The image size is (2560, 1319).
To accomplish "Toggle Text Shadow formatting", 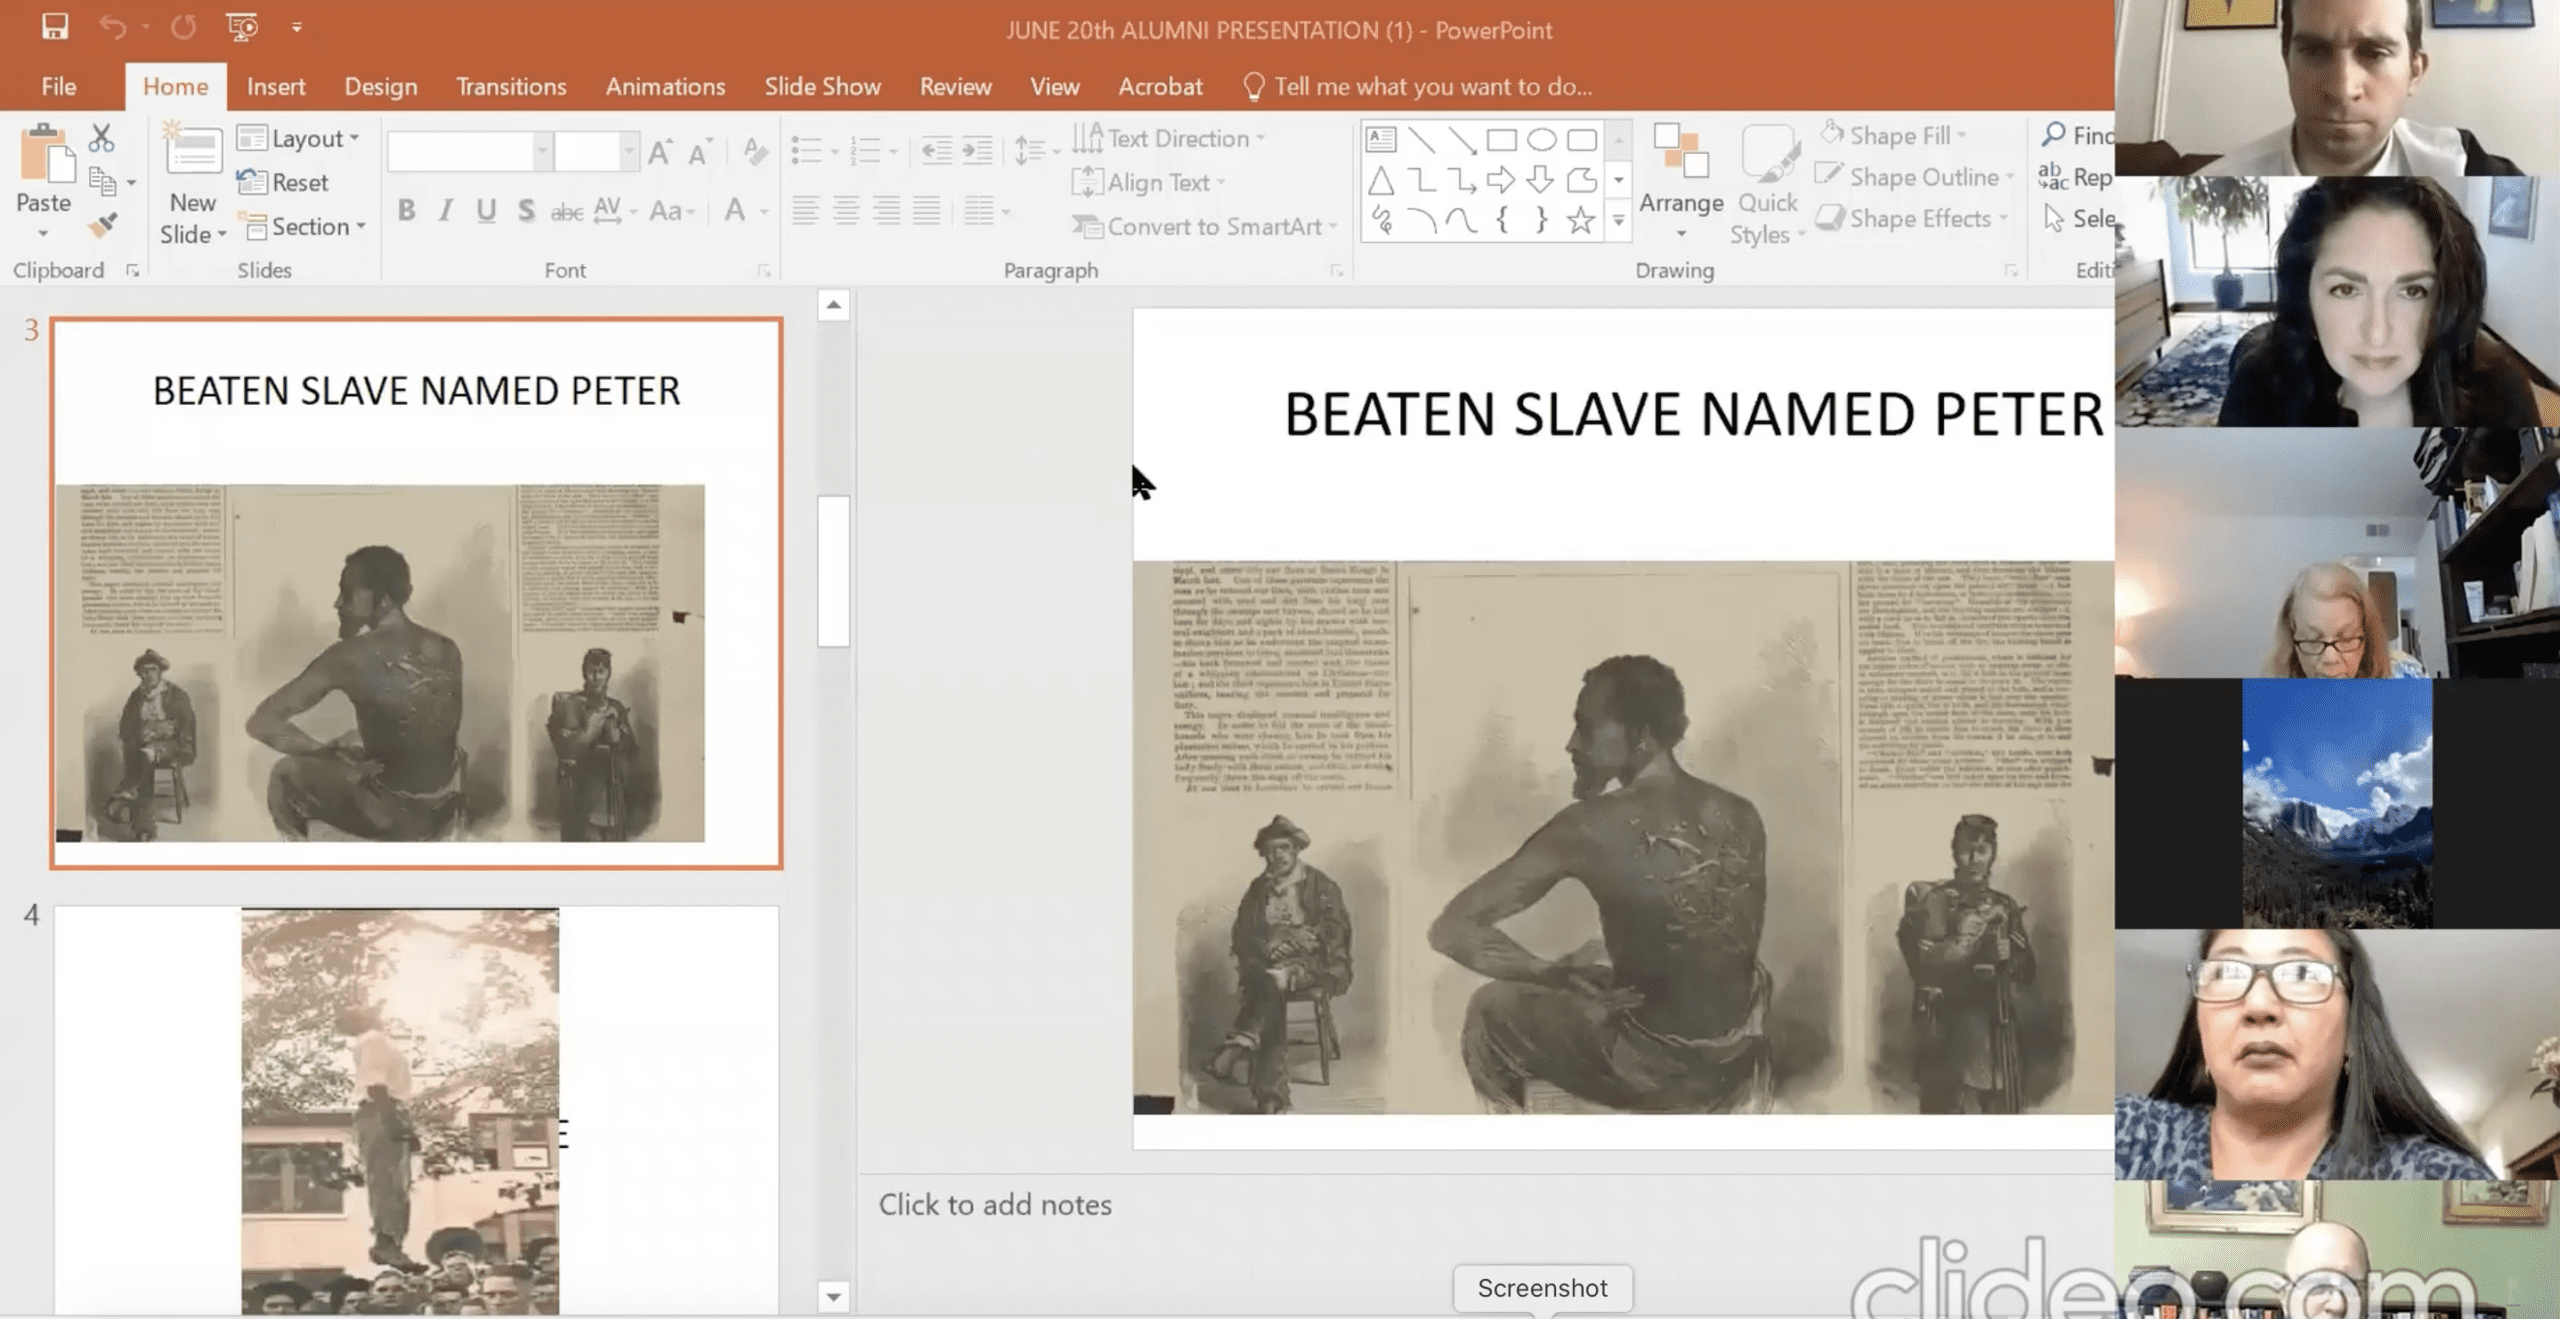I will [526, 210].
